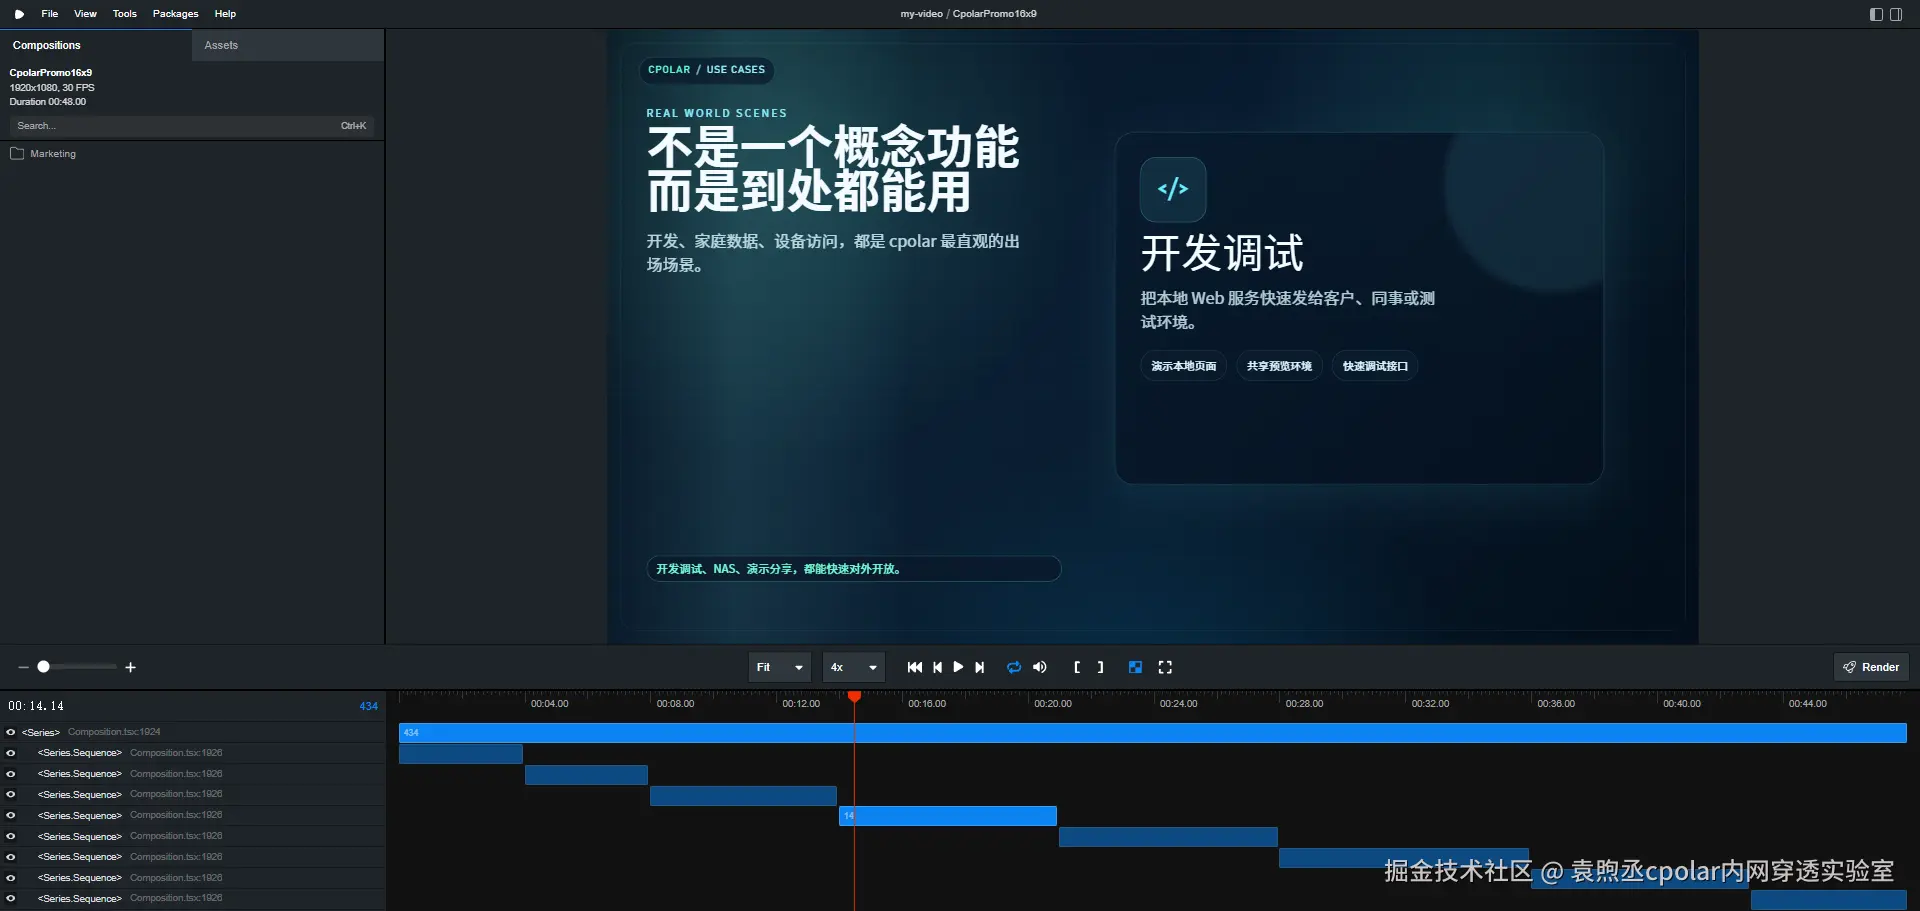Open the Fit preview size dropdown
The height and width of the screenshot is (911, 1920).
tap(780, 667)
